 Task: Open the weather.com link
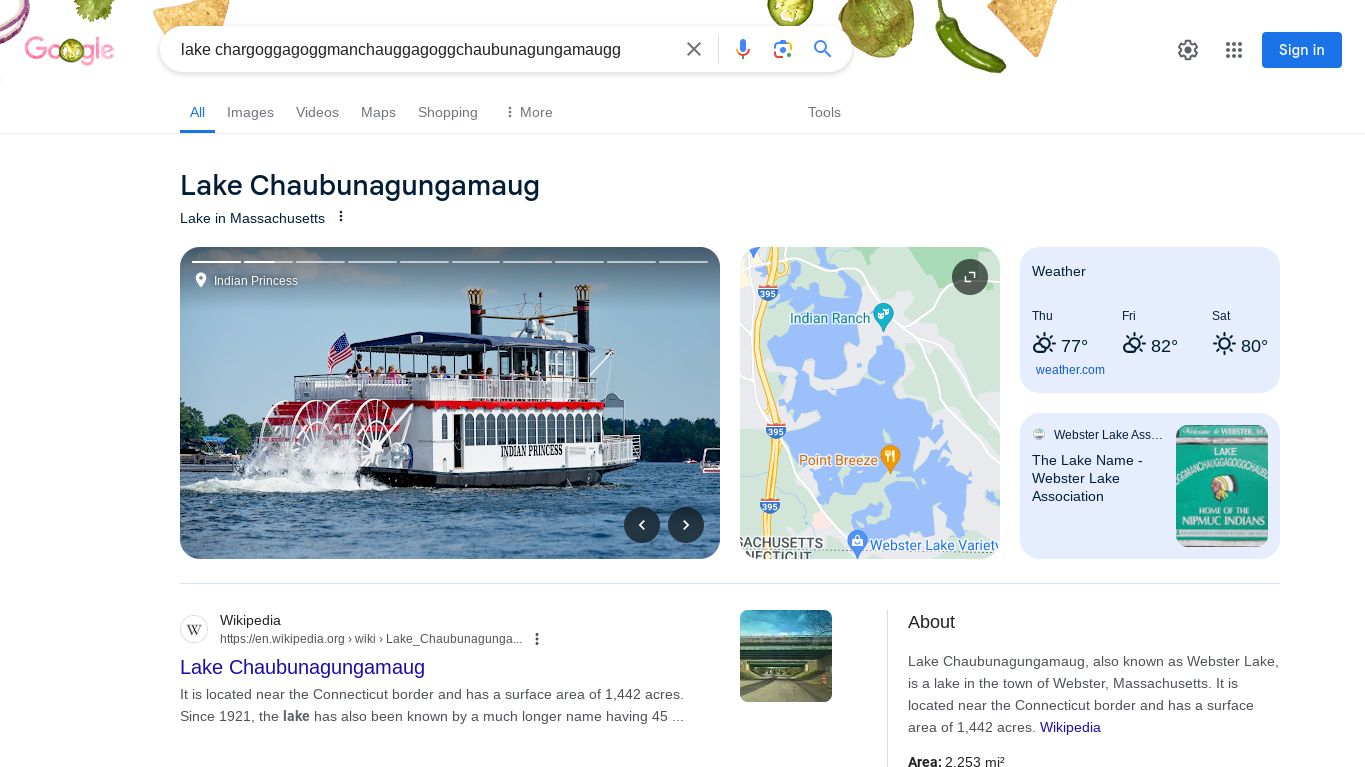click(x=1070, y=370)
